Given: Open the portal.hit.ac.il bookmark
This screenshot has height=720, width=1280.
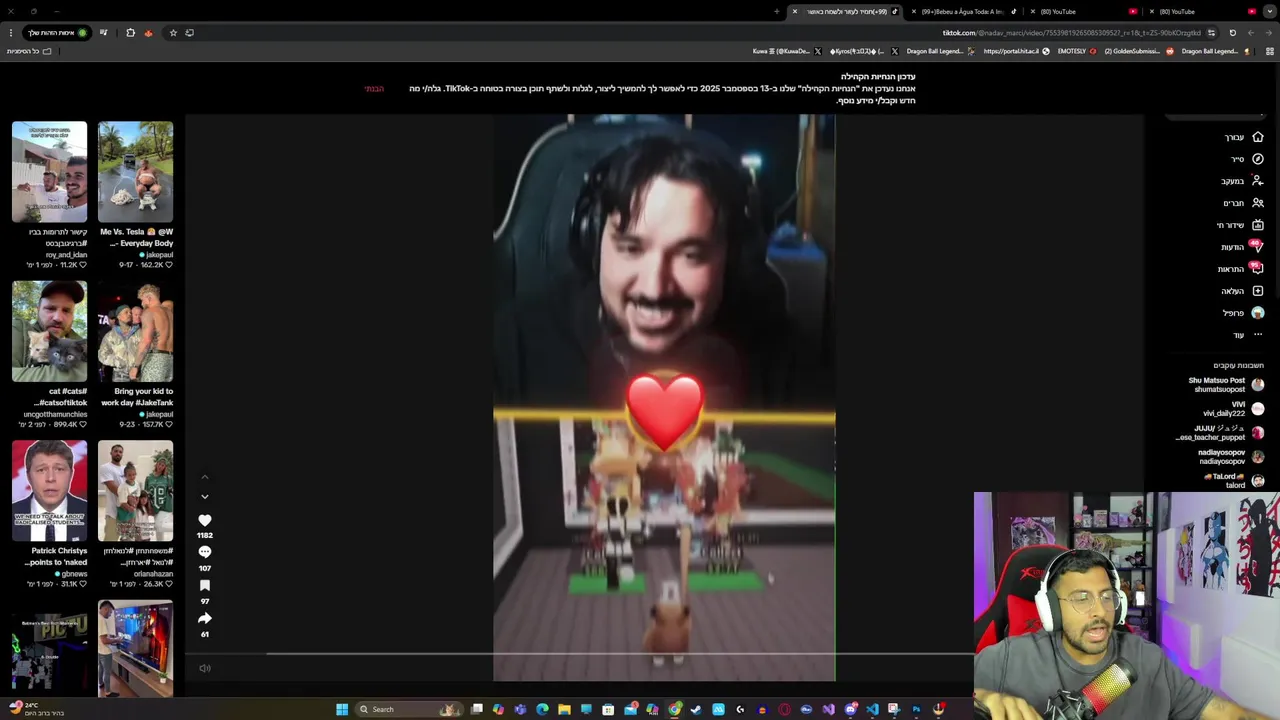Looking at the screenshot, I should (1016, 51).
